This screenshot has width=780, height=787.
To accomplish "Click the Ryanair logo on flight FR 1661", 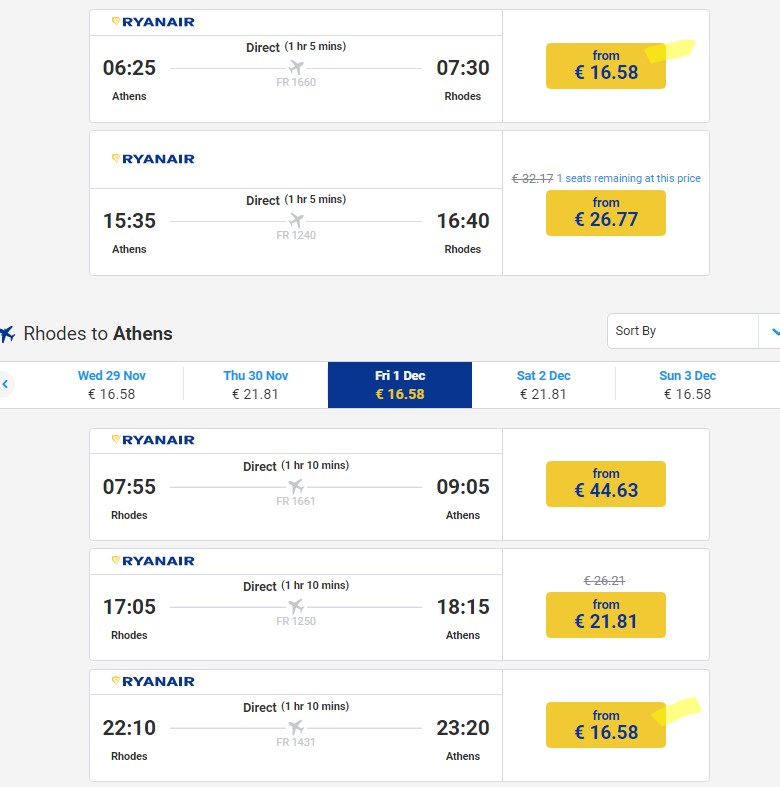I will tap(152, 440).
